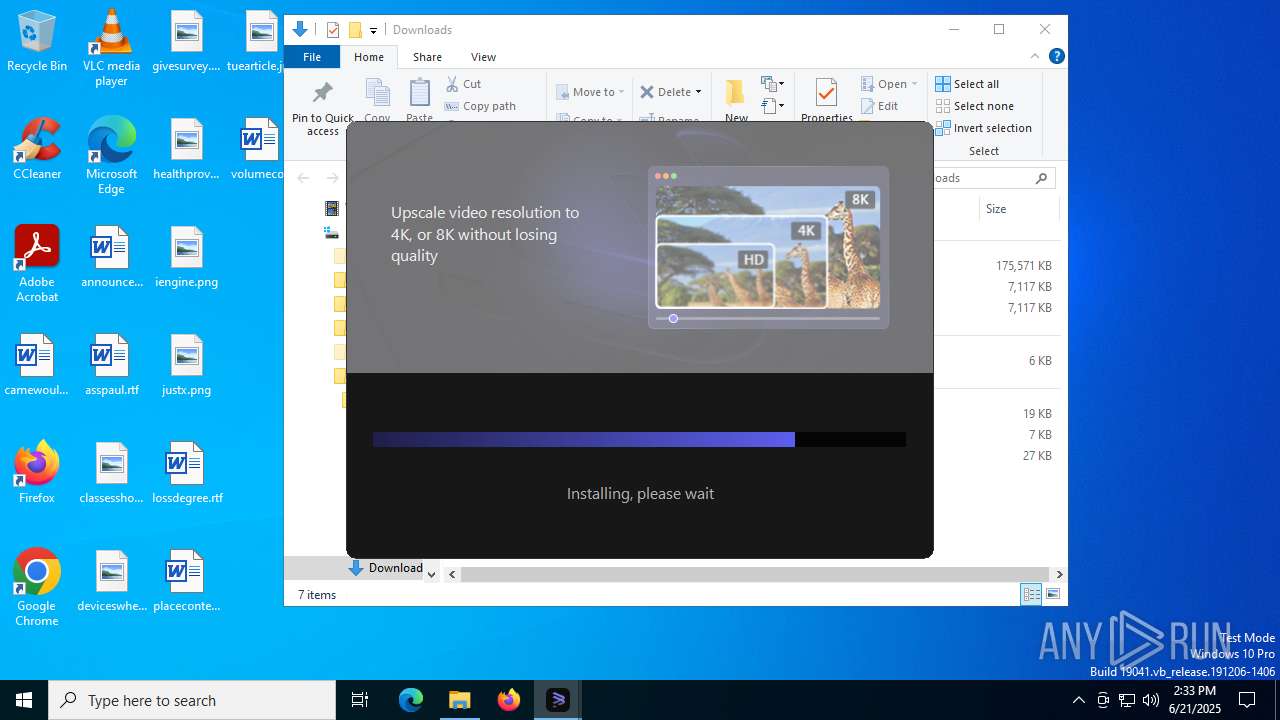Select lossdegree.rtf document on desktop

[186, 473]
